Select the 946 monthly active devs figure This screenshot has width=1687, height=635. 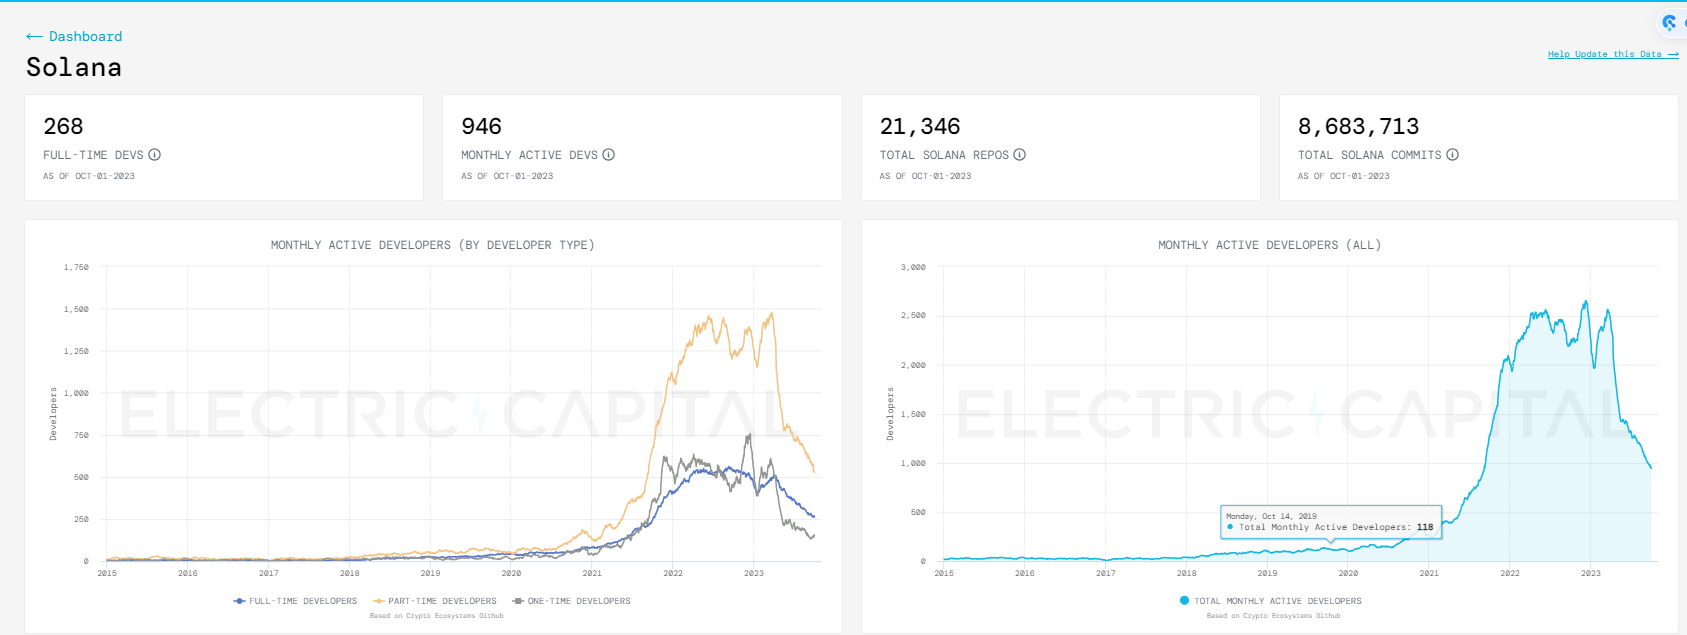pos(481,127)
